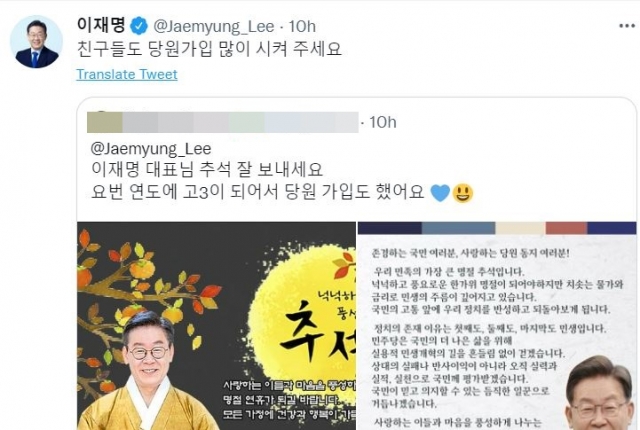Viewport: 640px width, 430px height.
Task: Open the @Jaemyung_Lee handle in header
Action: click(213, 27)
